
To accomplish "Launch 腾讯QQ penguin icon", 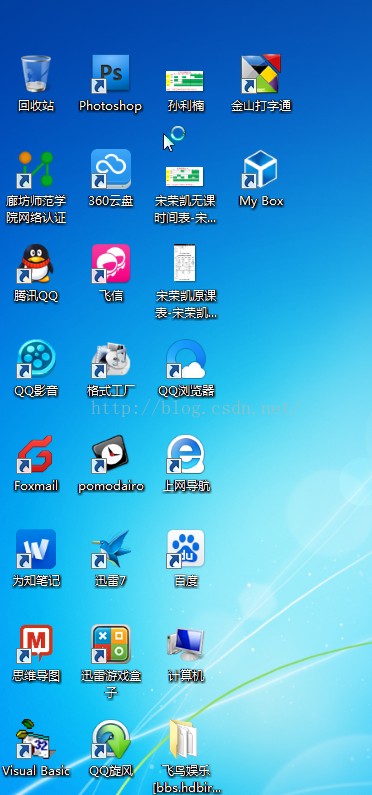I will [x=36, y=264].
